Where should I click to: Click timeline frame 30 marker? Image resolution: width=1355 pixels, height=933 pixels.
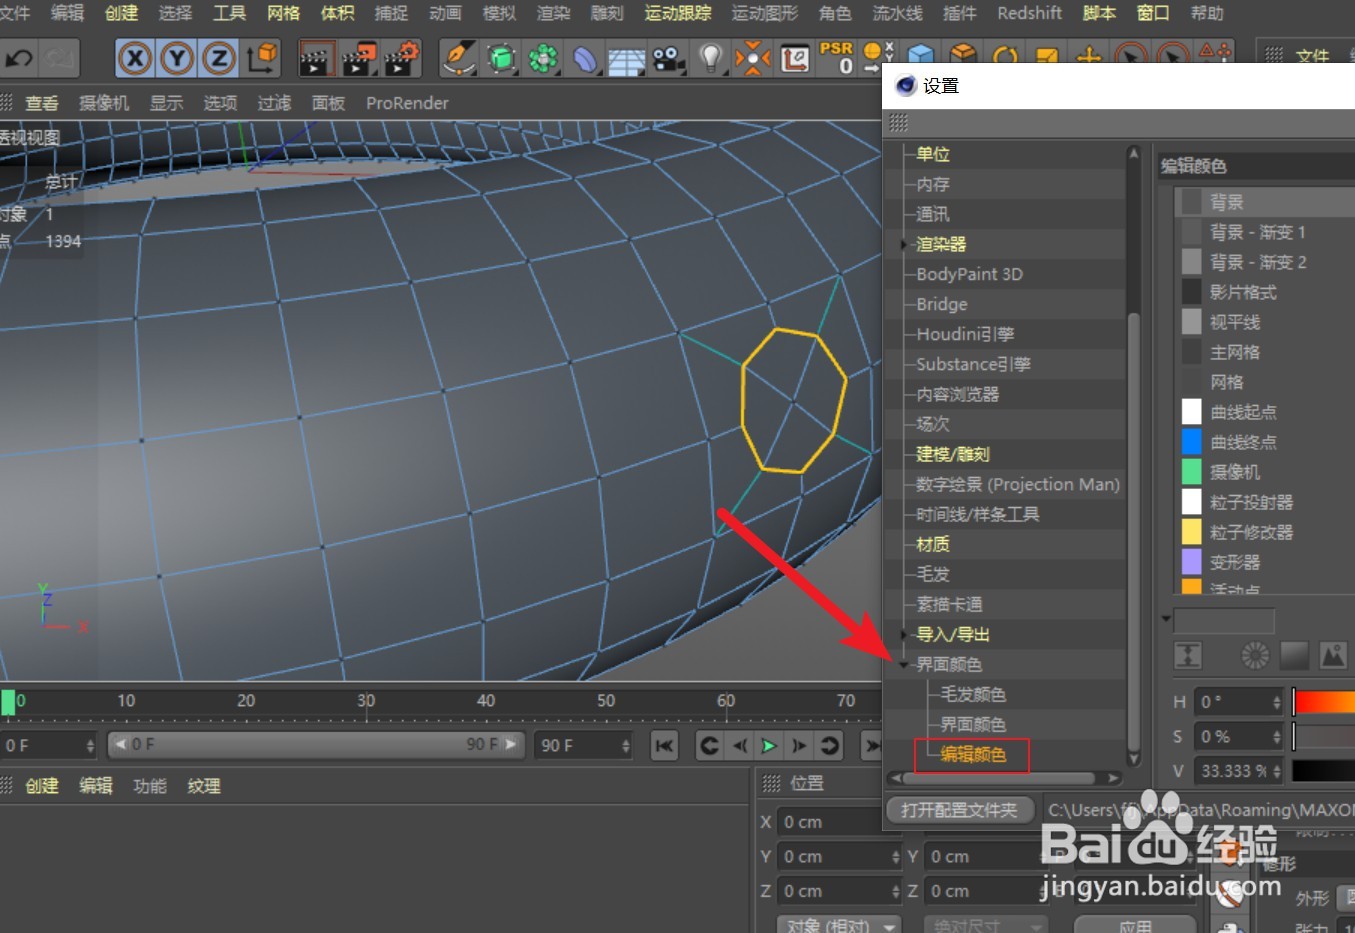click(366, 701)
